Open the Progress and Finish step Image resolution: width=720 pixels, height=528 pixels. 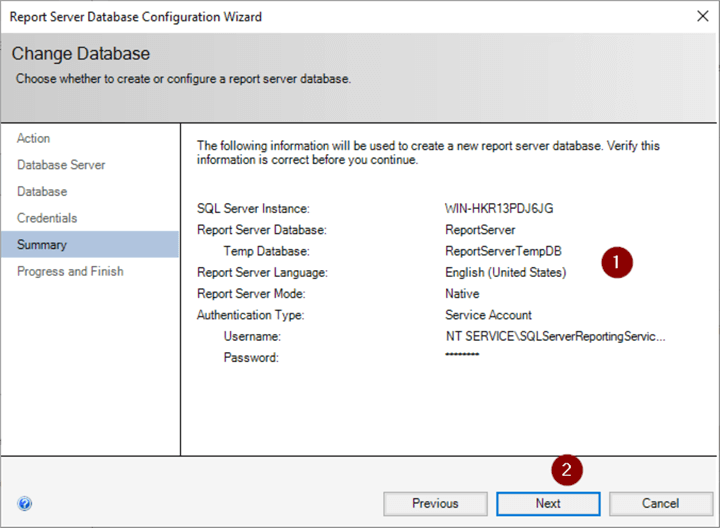coord(70,271)
